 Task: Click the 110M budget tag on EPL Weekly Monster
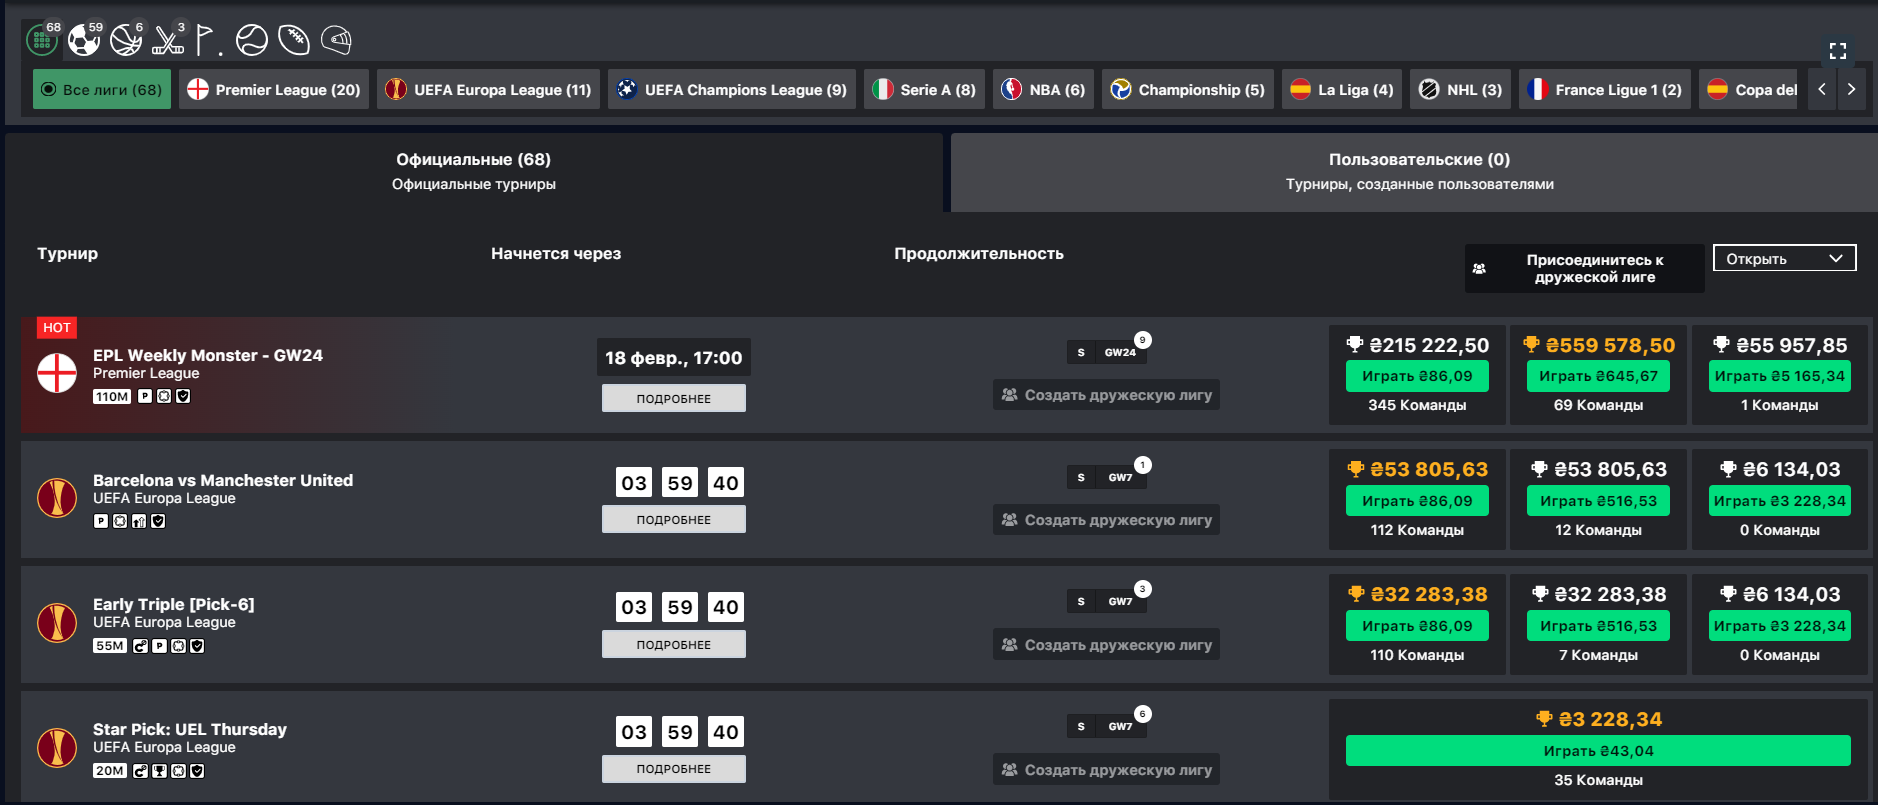(x=112, y=397)
